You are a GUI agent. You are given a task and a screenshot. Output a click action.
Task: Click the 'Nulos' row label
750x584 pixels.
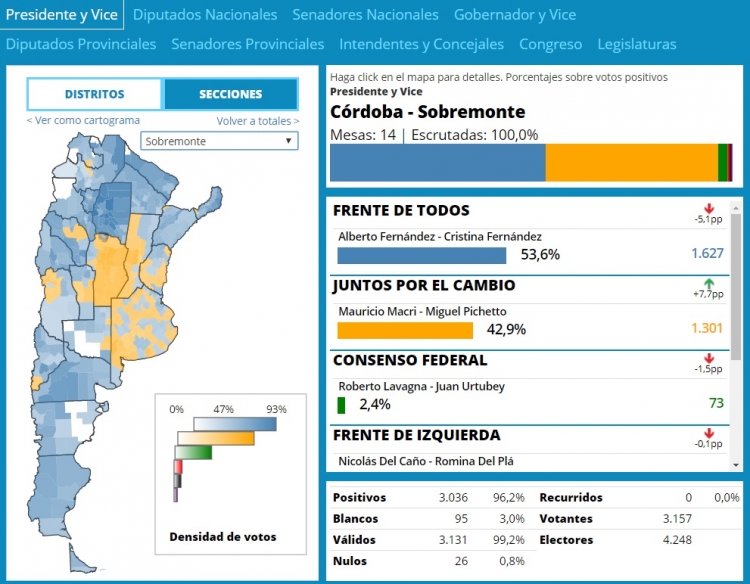(x=350, y=561)
